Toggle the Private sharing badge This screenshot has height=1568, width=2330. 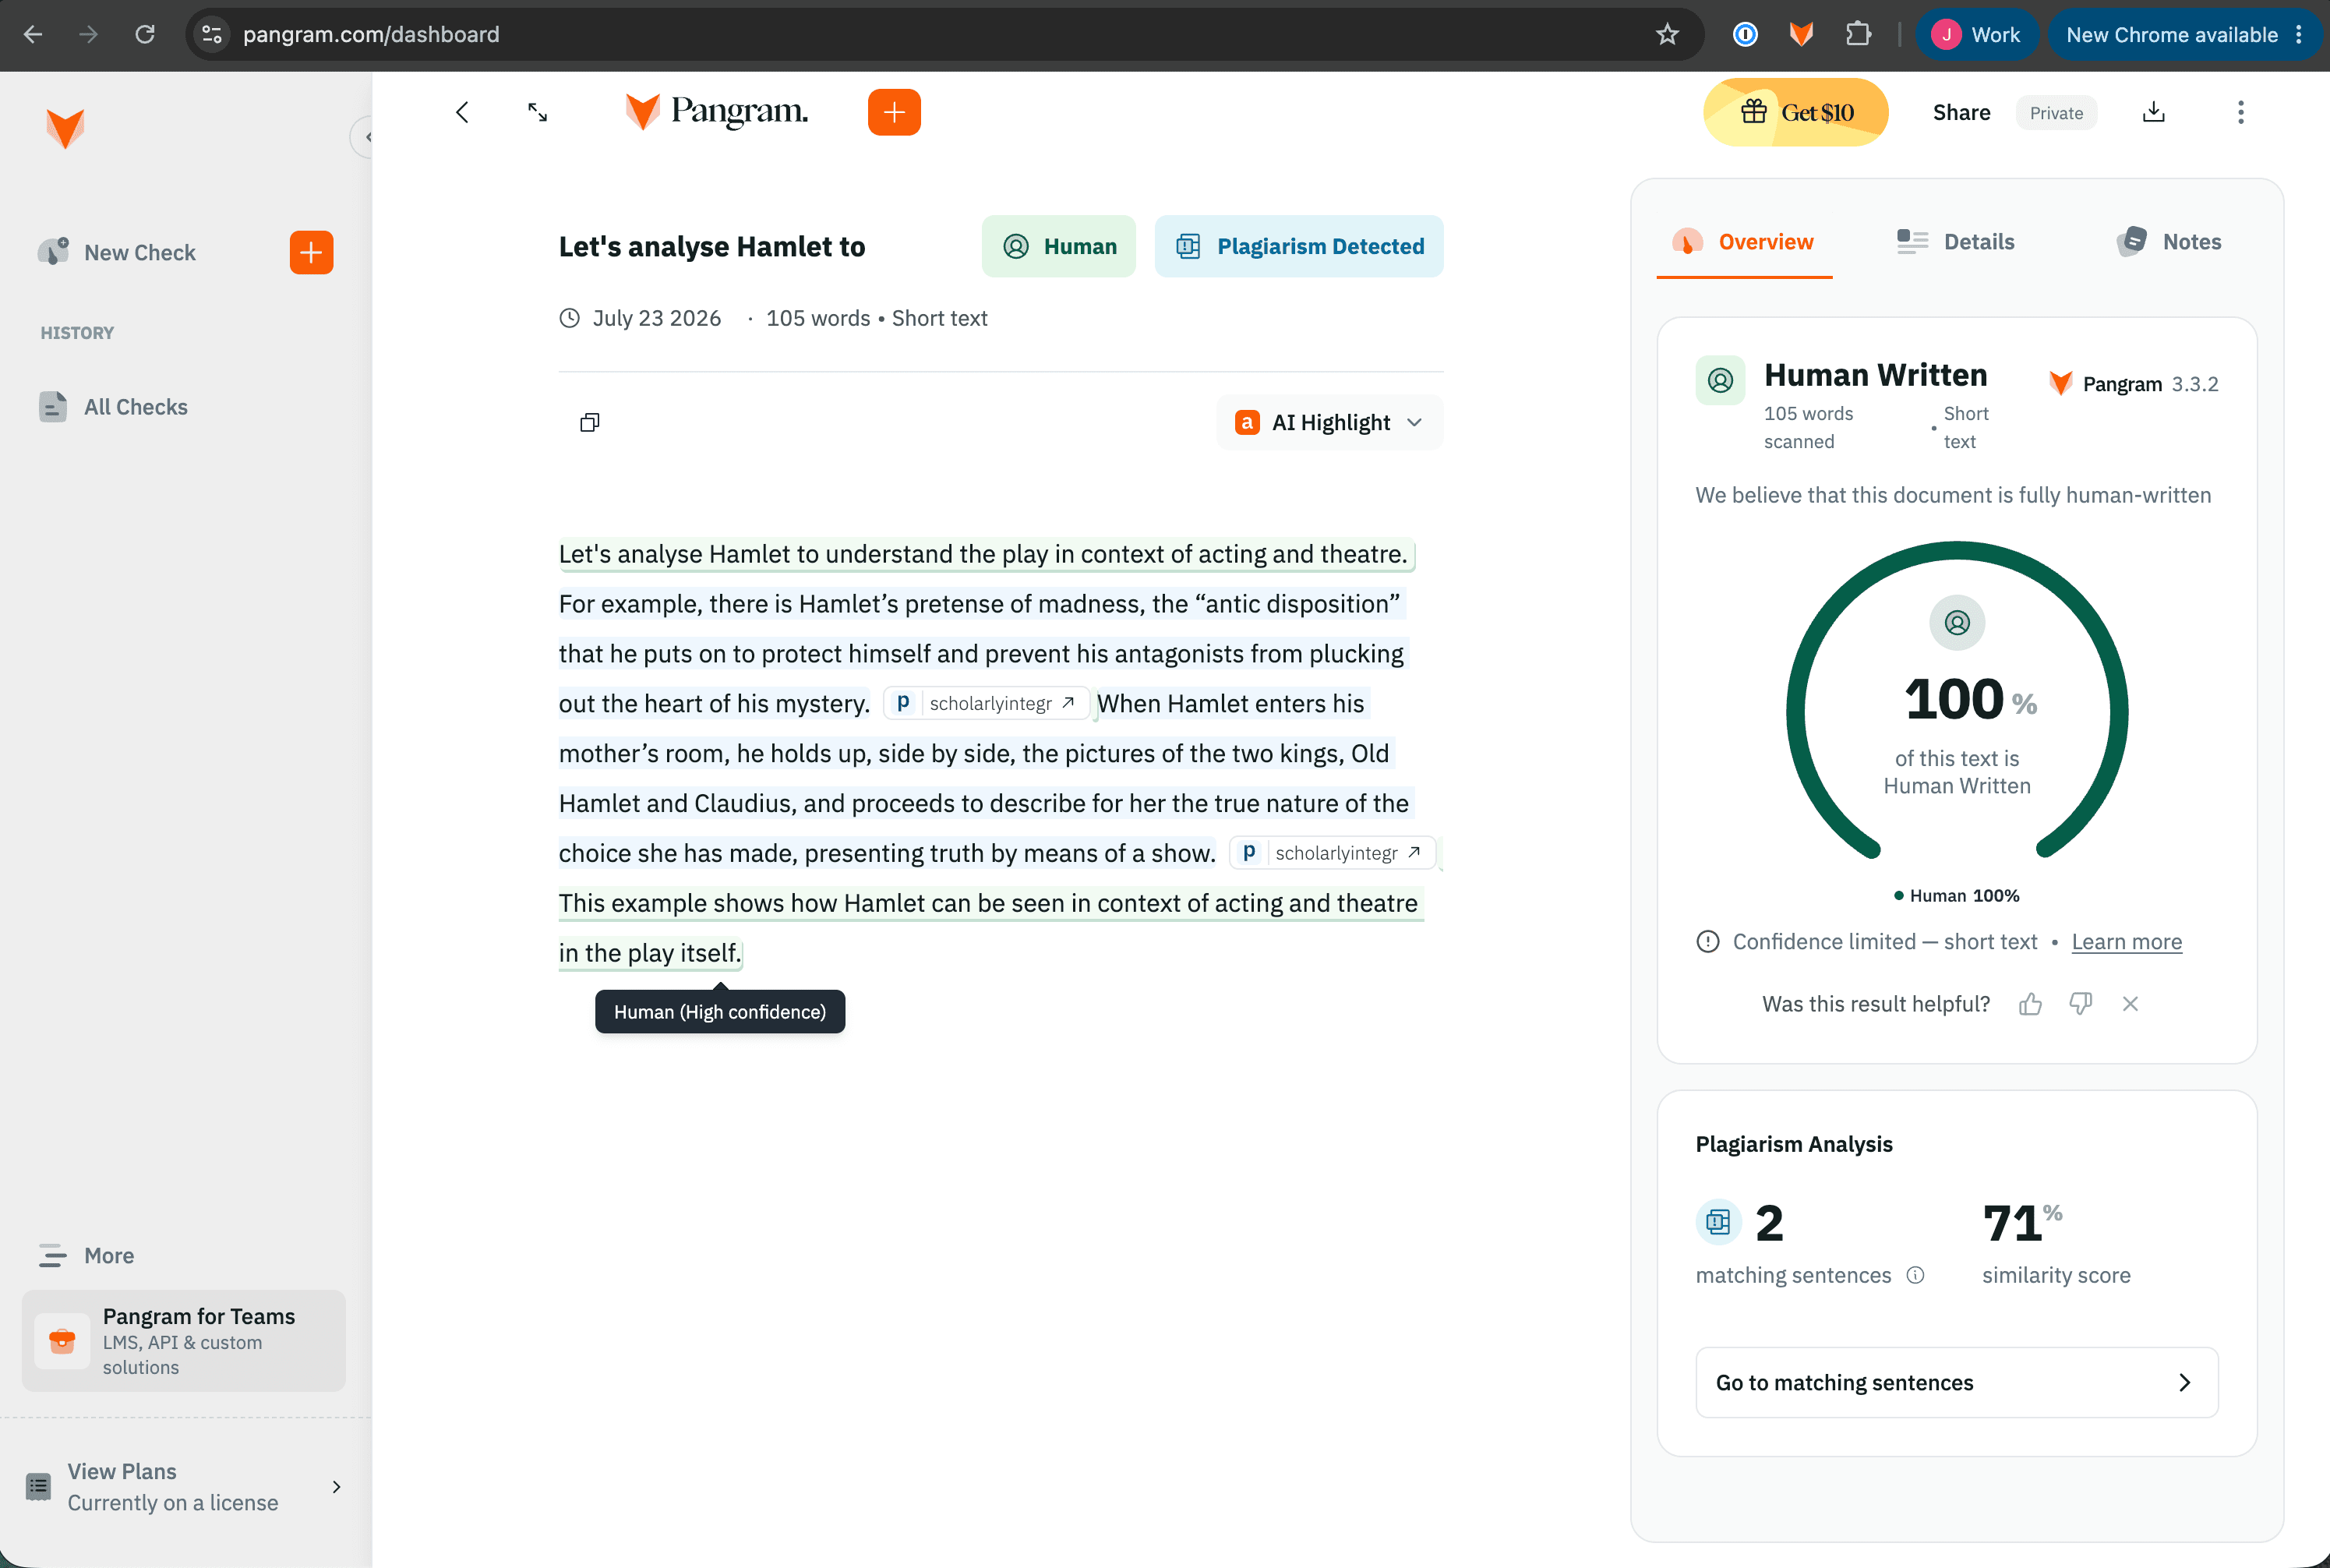[x=2056, y=113]
